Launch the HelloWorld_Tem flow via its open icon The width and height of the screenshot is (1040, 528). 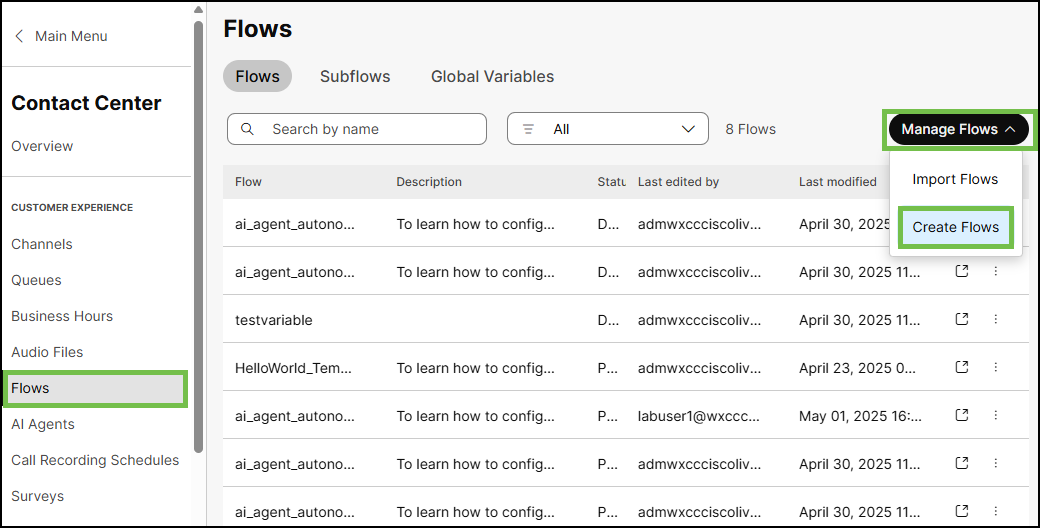[962, 367]
